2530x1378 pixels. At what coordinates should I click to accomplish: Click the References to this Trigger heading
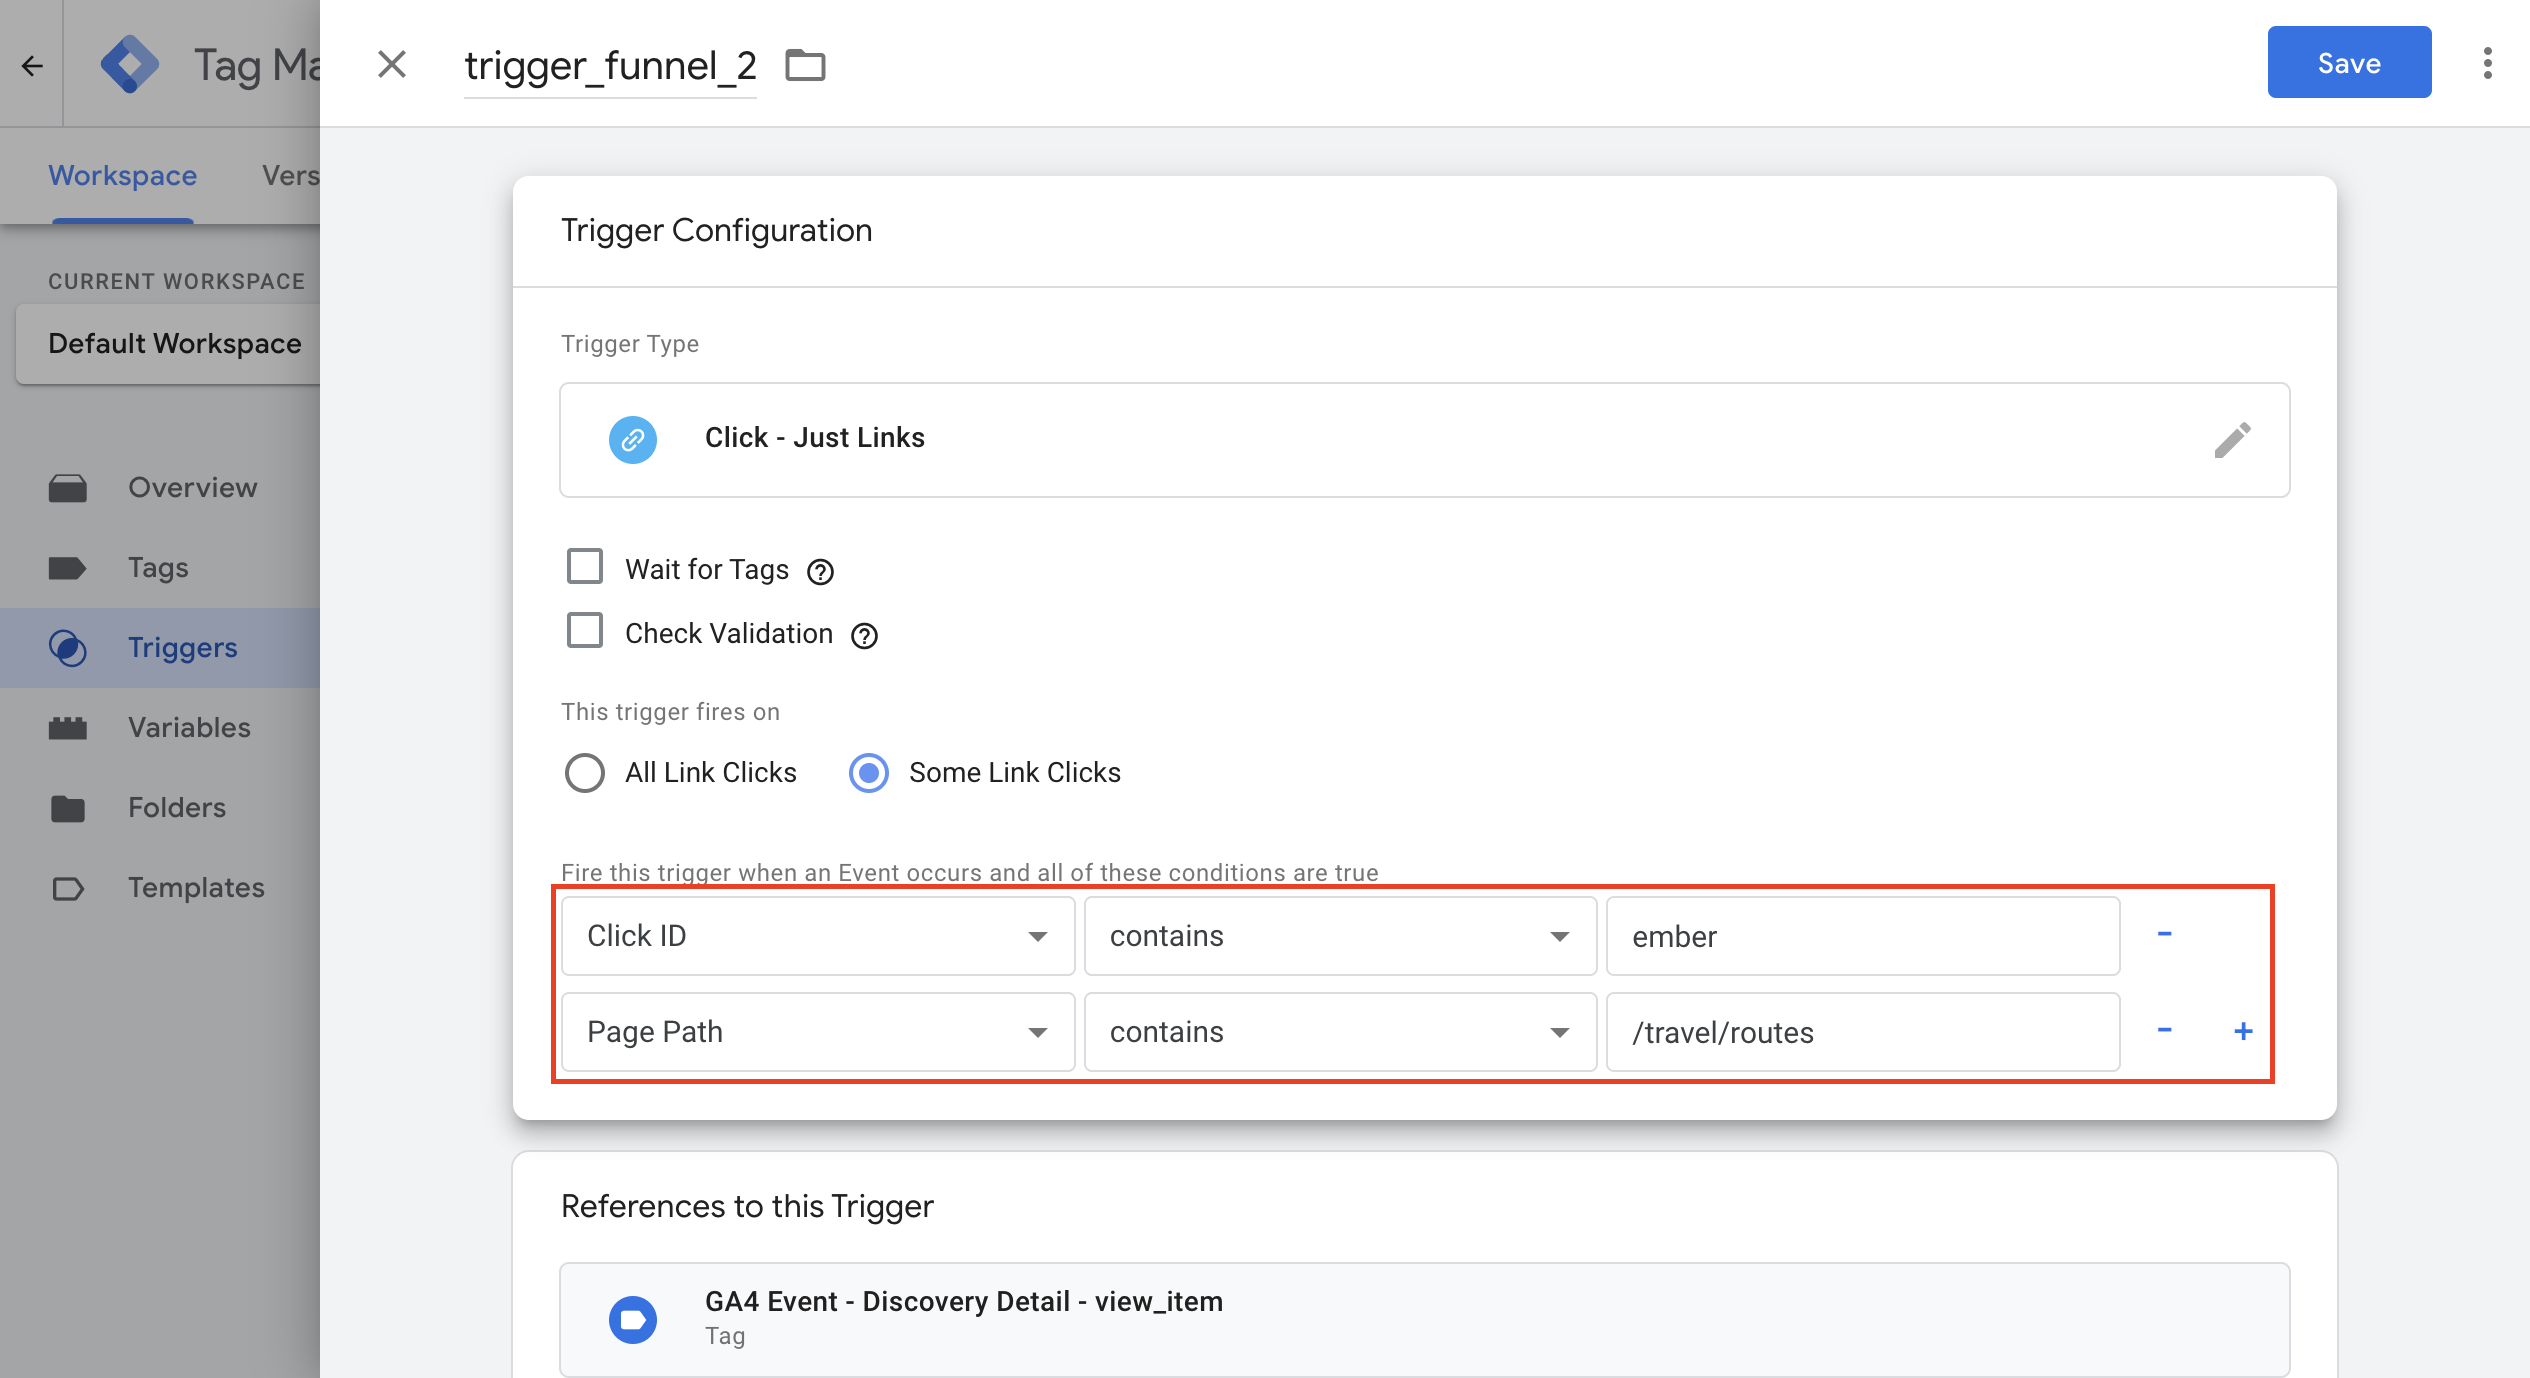click(747, 1206)
